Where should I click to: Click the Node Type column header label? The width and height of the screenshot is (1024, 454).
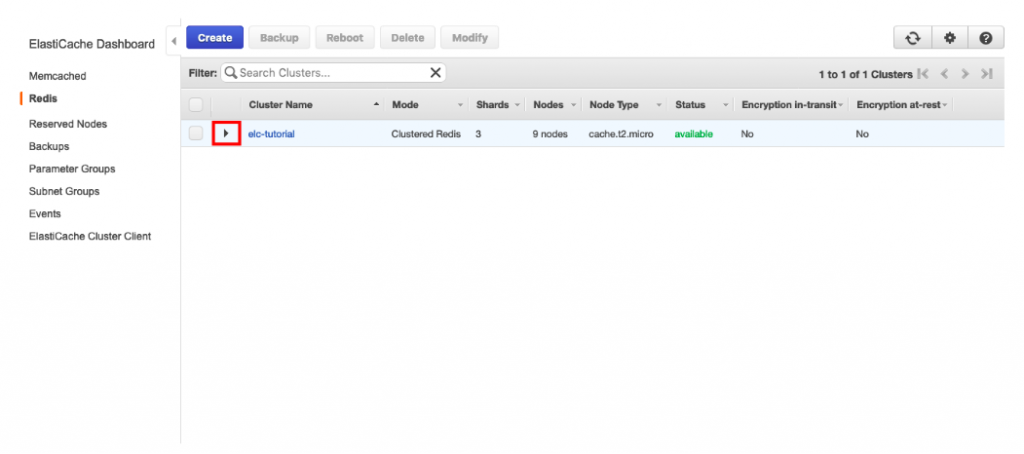(x=614, y=105)
